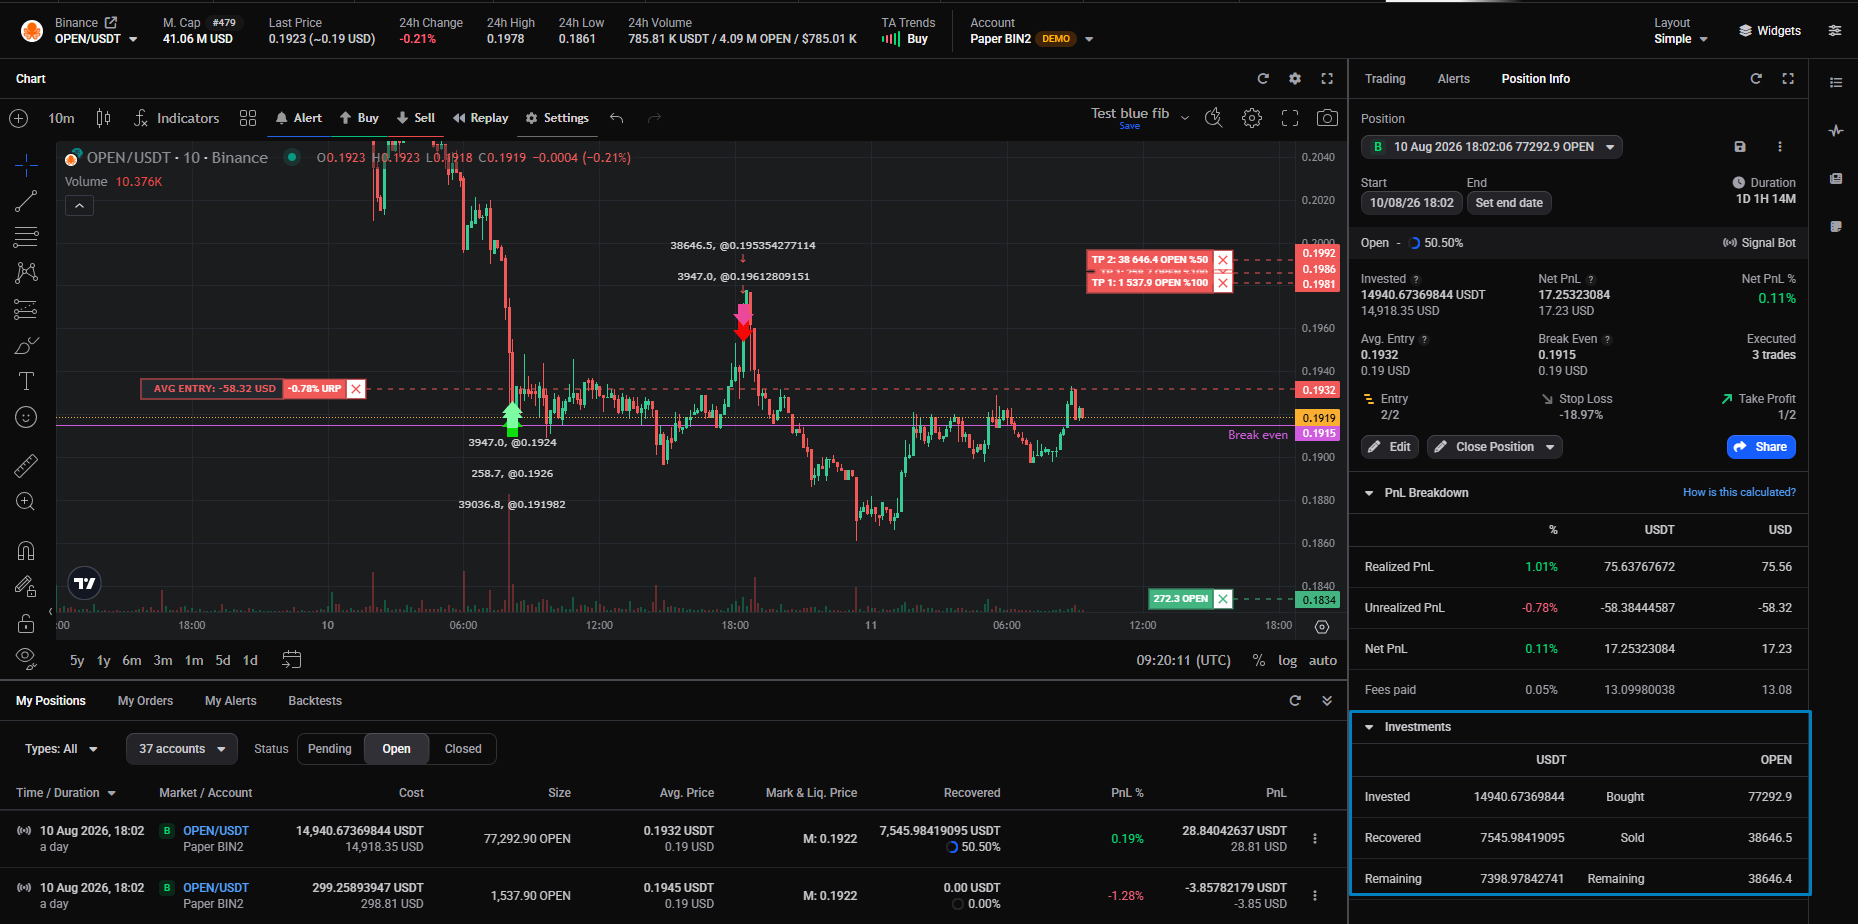
Task: Add a symbol to compare with the plus icon
Action: click(18, 118)
